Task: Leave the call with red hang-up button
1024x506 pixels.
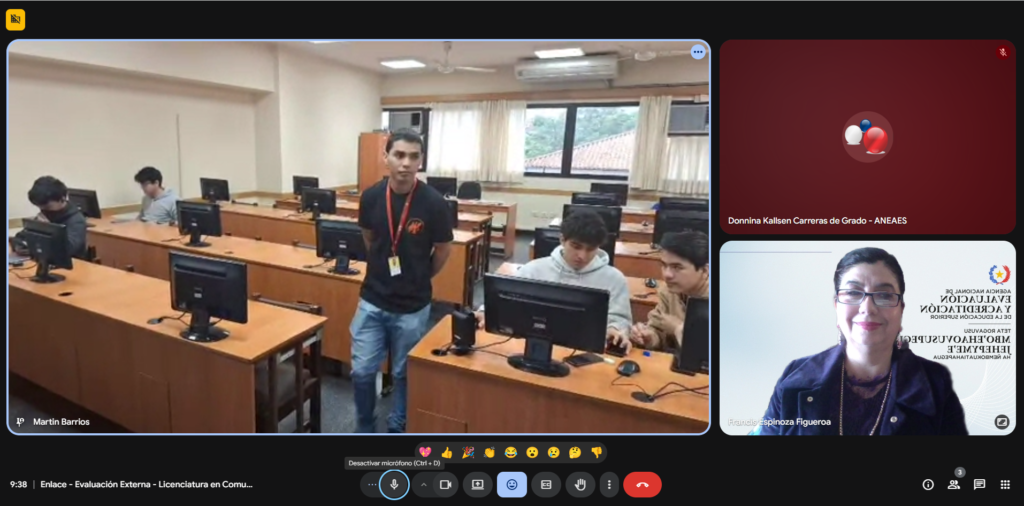Action: click(x=642, y=485)
